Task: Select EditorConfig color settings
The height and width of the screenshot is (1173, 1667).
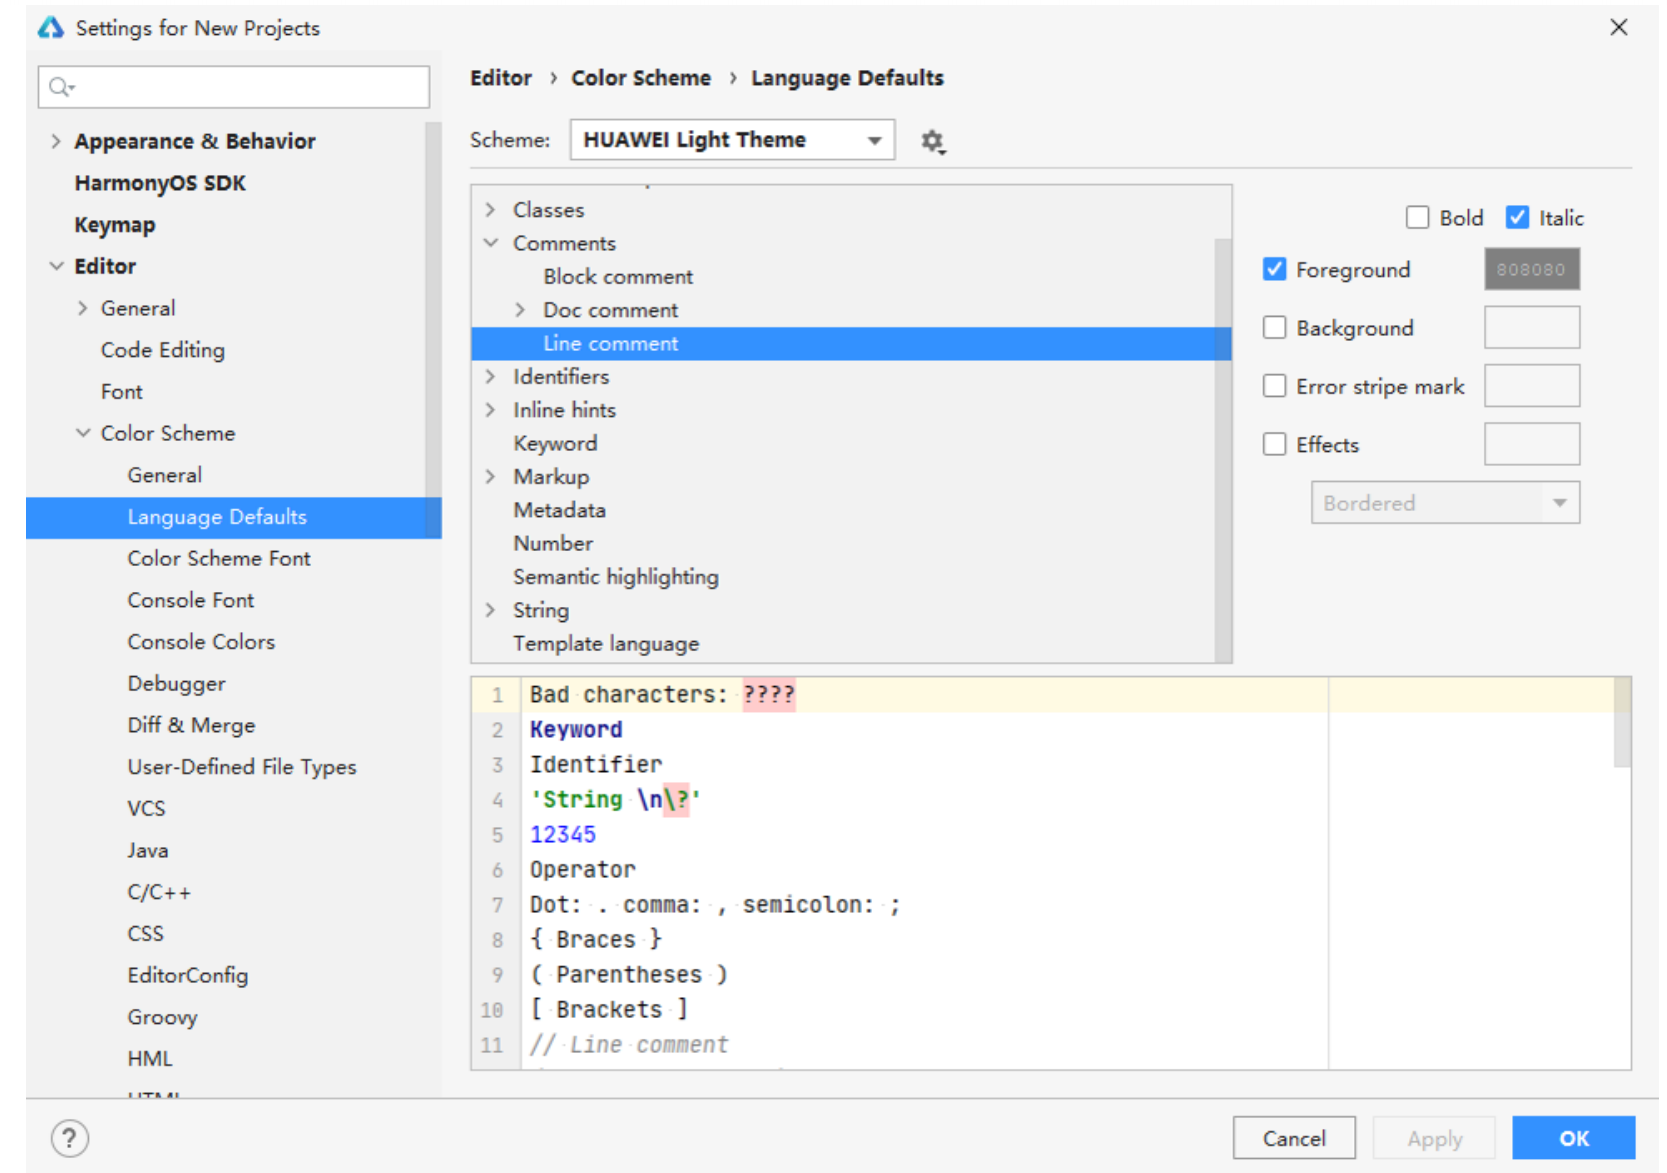Action: pos(187,975)
